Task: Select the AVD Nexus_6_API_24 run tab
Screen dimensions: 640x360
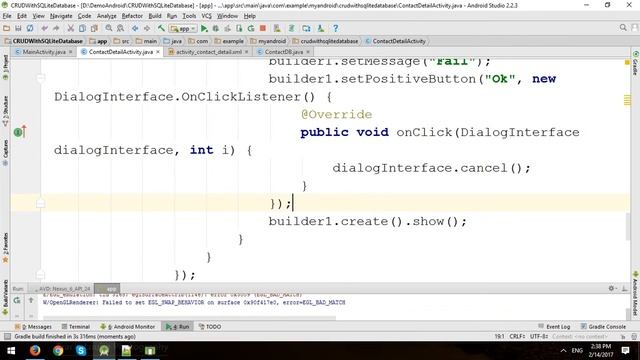Action: (x=62, y=289)
